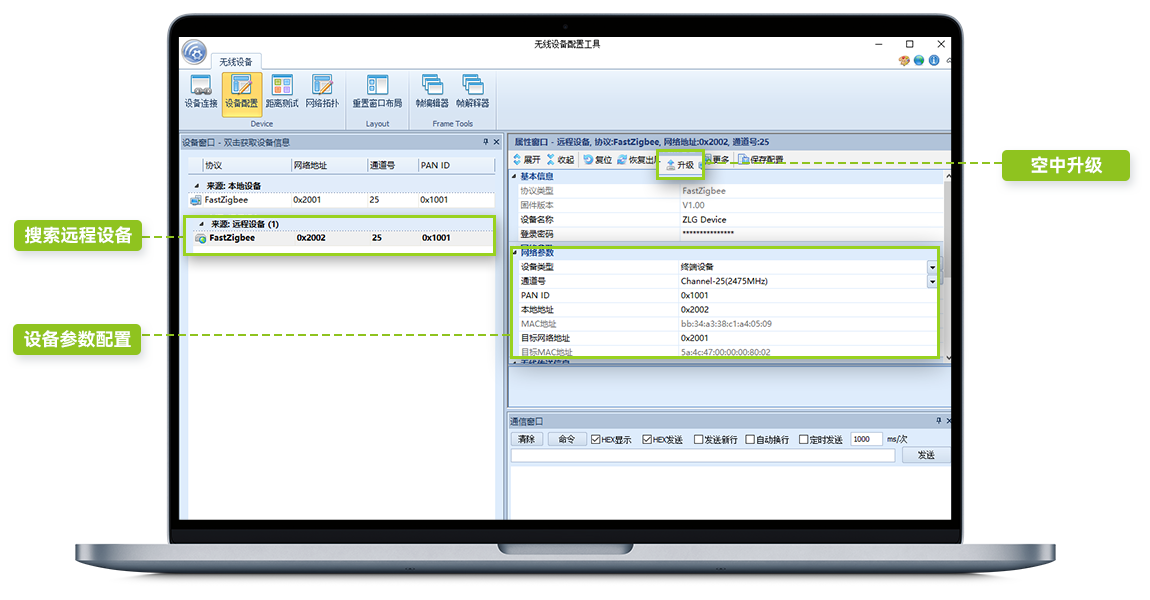The image size is (1150, 600).
Task: Open the 距离测试 distance test tool
Action: click(282, 91)
